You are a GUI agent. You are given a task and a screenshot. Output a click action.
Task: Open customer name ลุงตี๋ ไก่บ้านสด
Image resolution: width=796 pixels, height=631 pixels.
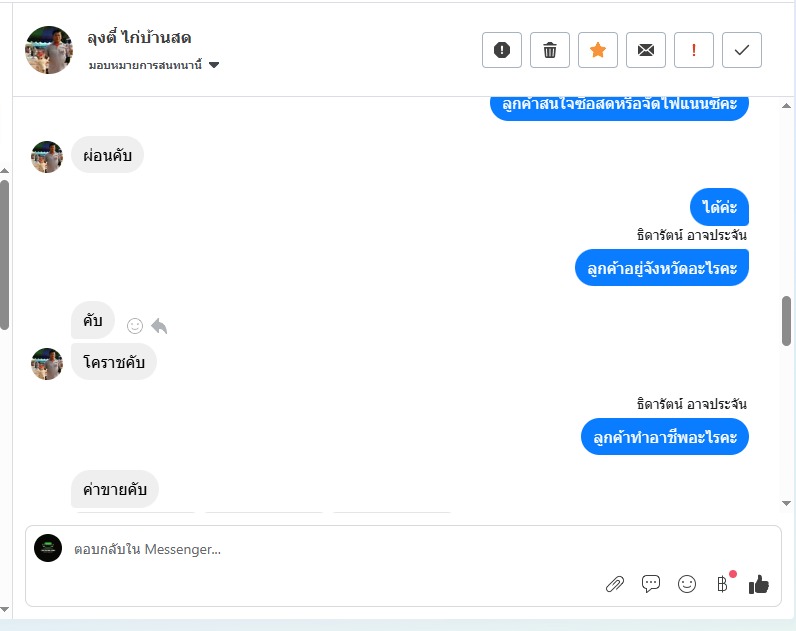tap(139, 38)
